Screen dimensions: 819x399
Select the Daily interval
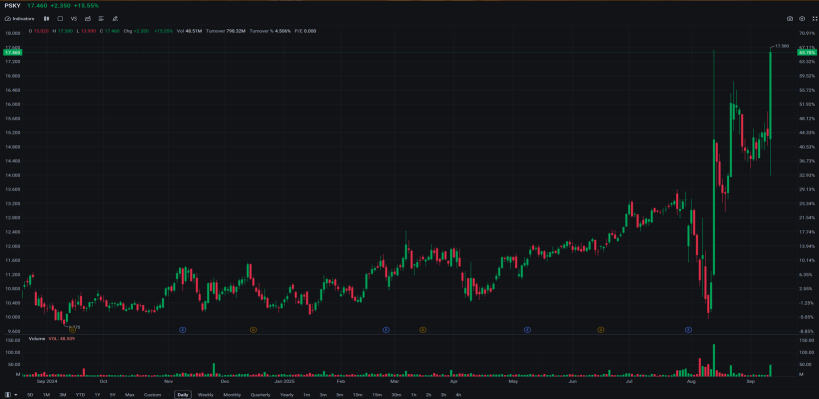(x=183, y=395)
